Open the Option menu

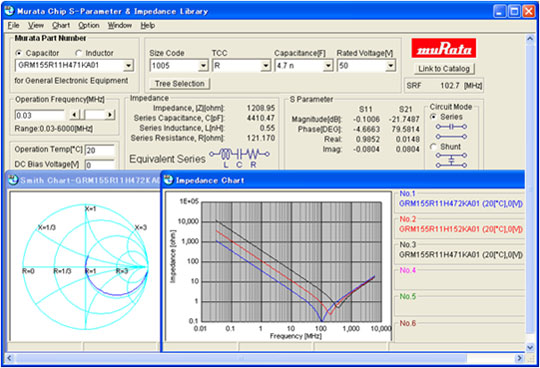click(89, 25)
